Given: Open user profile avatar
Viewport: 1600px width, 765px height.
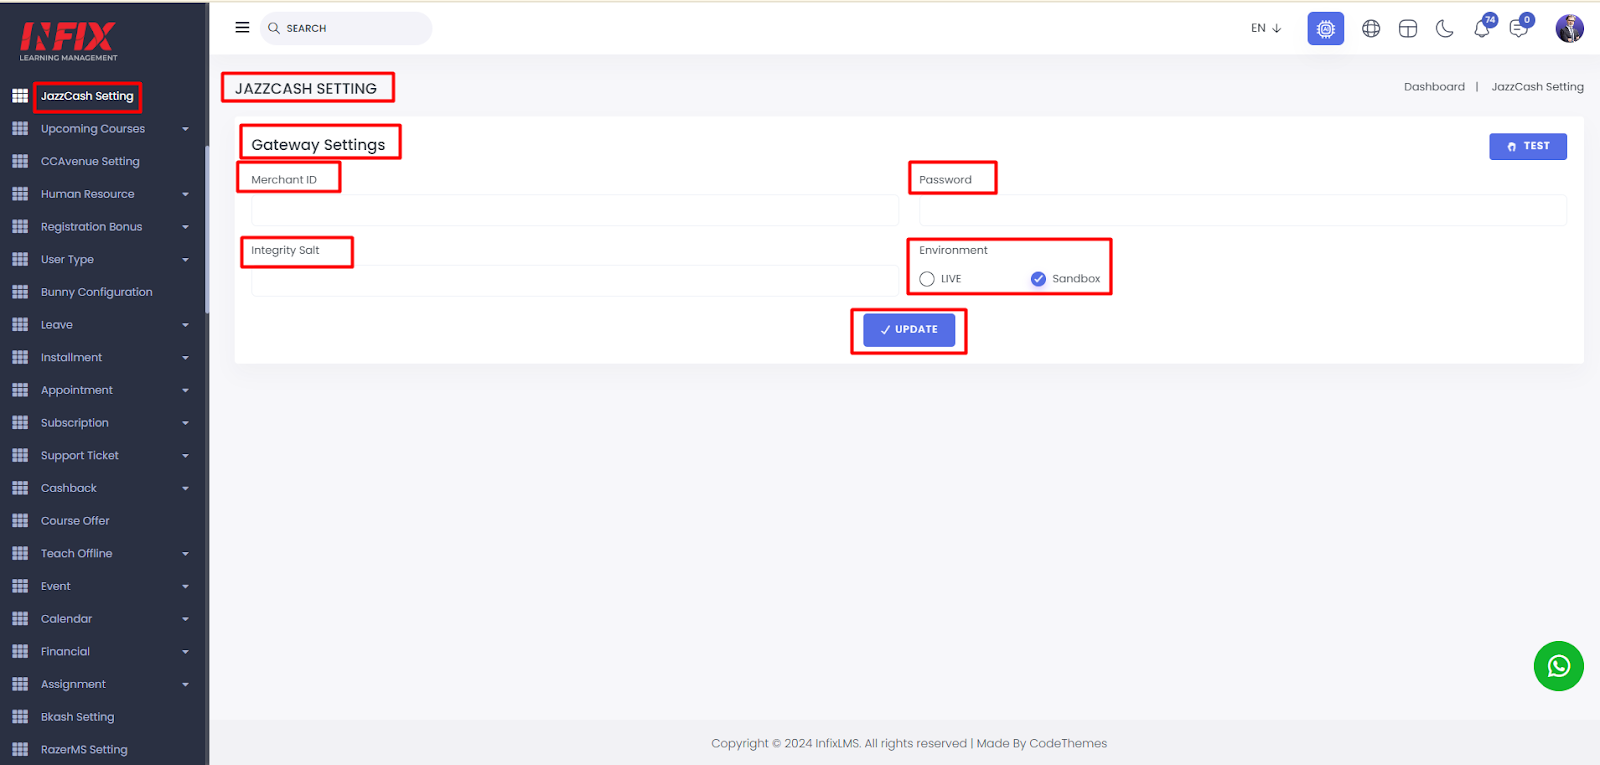Looking at the screenshot, I should (x=1569, y=28).
